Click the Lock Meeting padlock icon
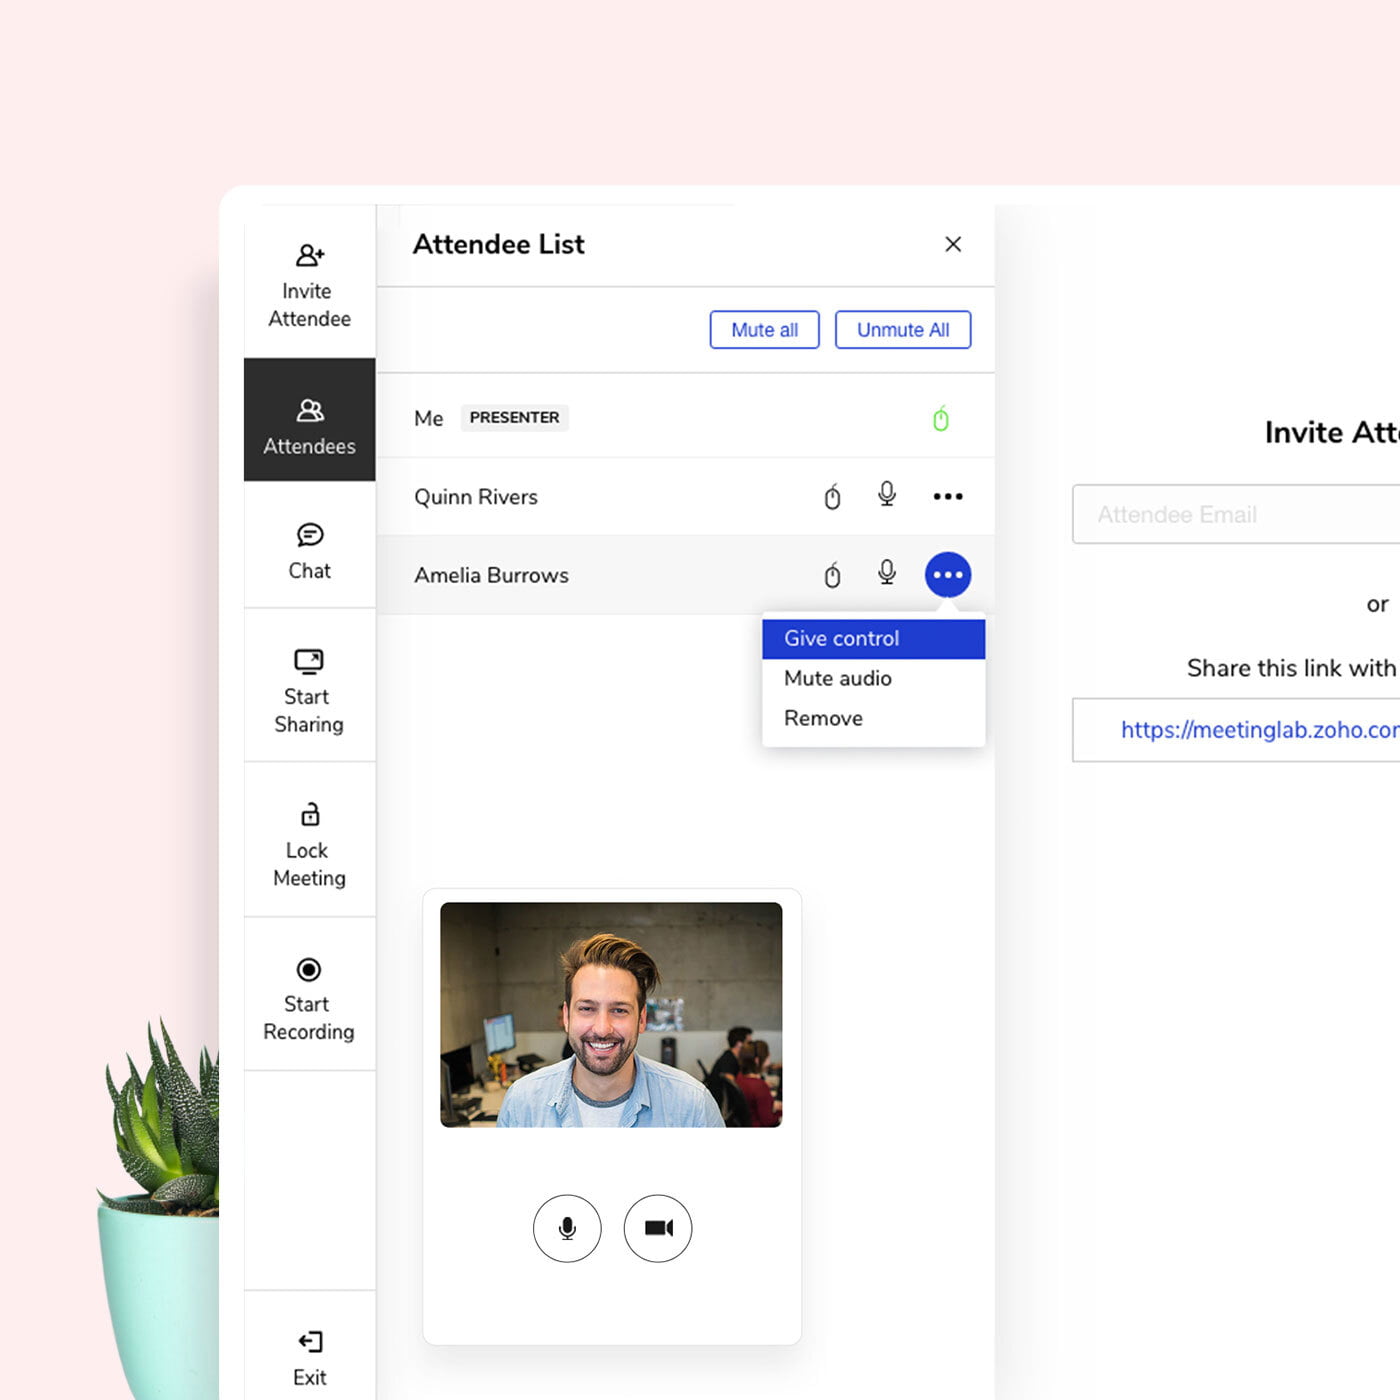 [x=310, y=814]
